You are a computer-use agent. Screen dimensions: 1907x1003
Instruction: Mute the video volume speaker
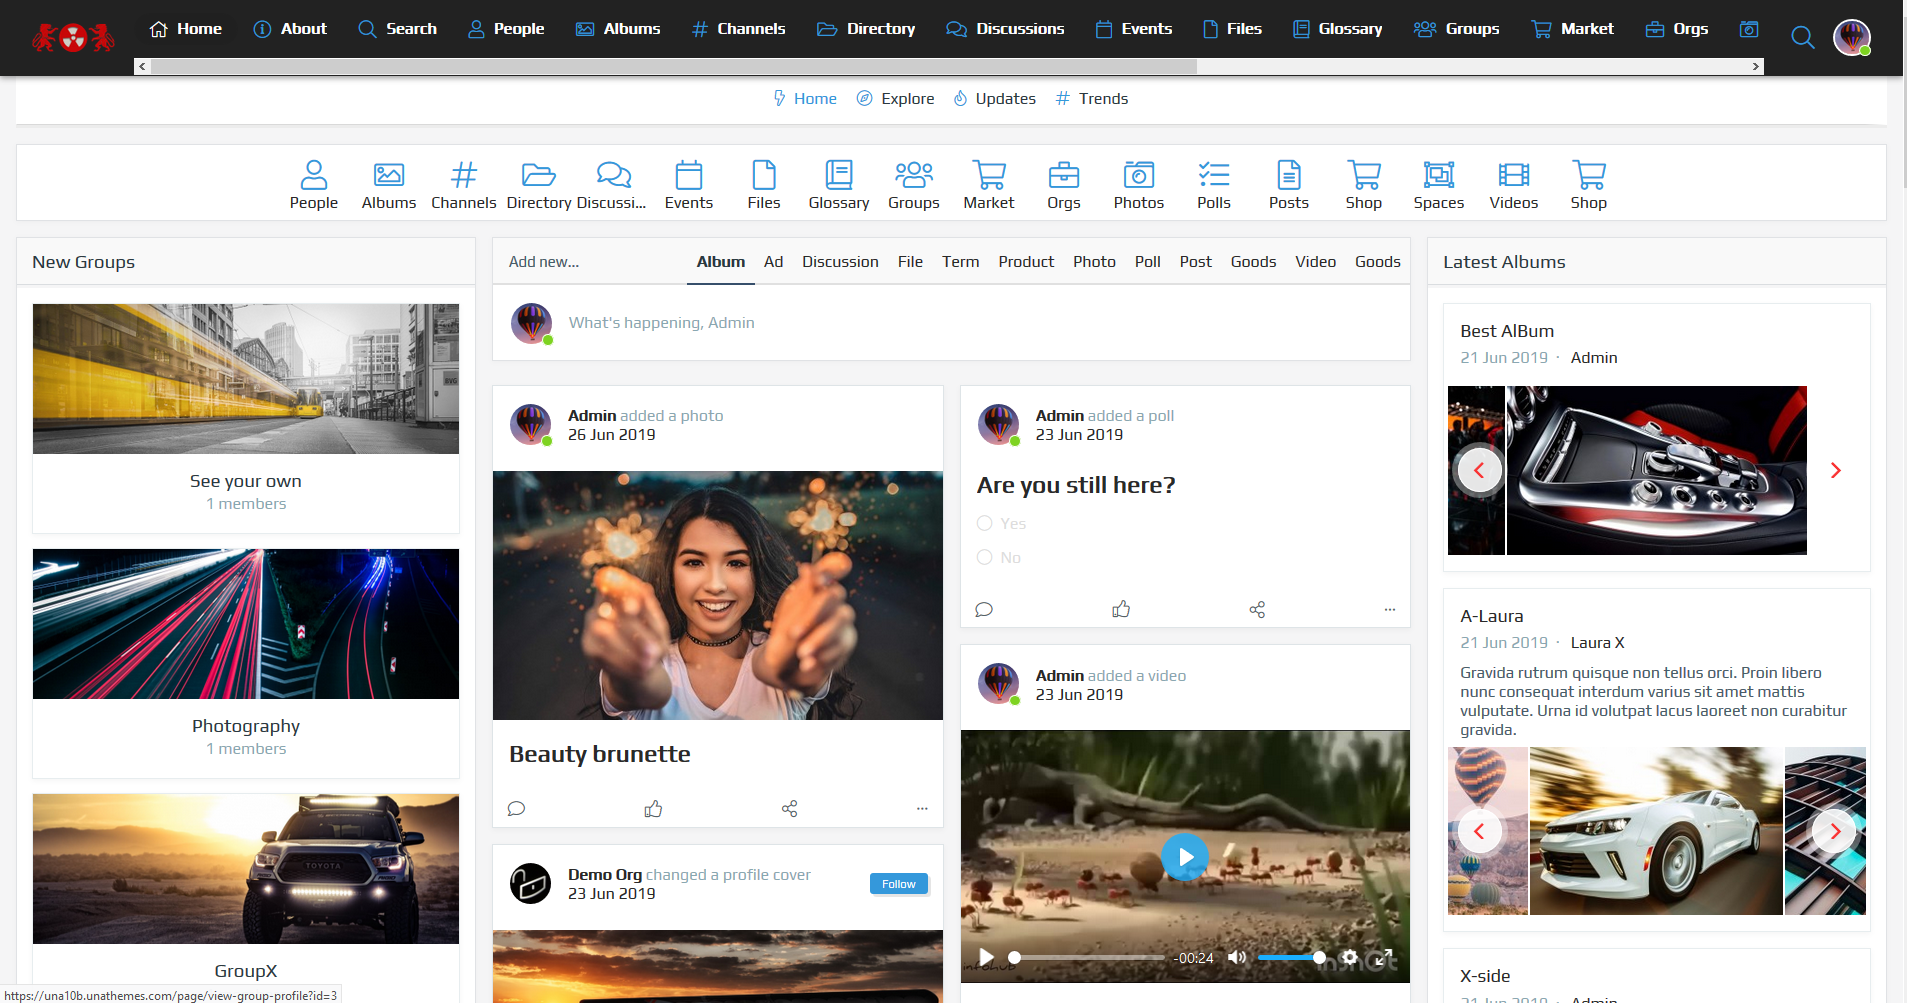(x=1237, y=957)
